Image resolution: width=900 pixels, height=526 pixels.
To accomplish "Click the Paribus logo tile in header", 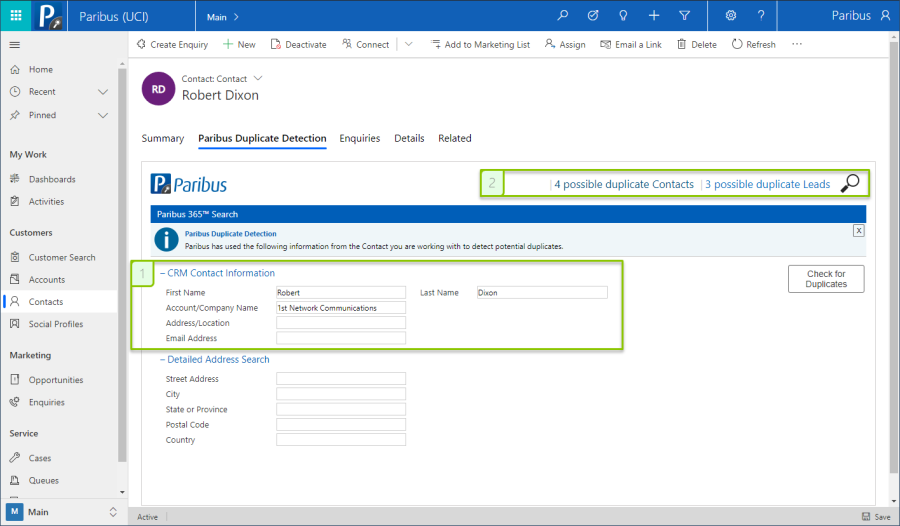I will (x=49, y=16).
